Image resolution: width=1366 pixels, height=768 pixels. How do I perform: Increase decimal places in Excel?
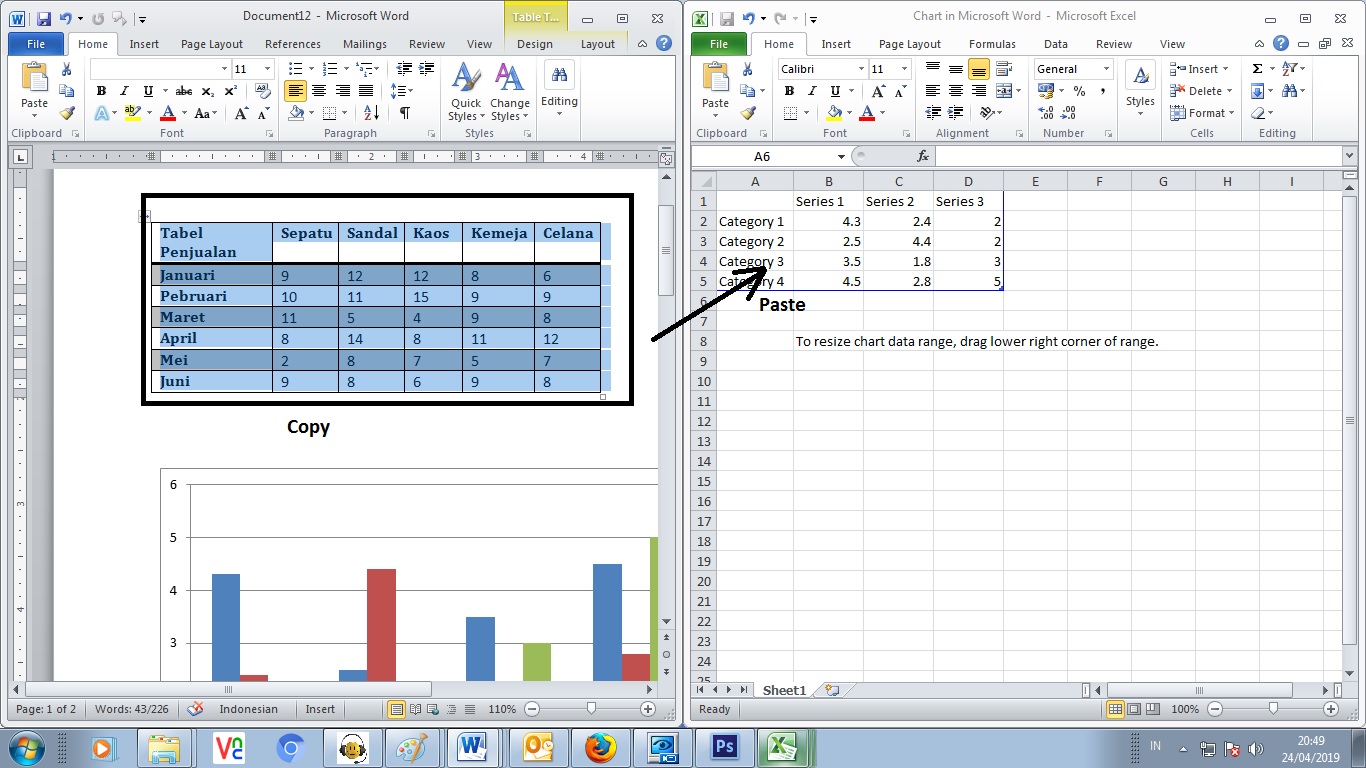pos(1046,113)
